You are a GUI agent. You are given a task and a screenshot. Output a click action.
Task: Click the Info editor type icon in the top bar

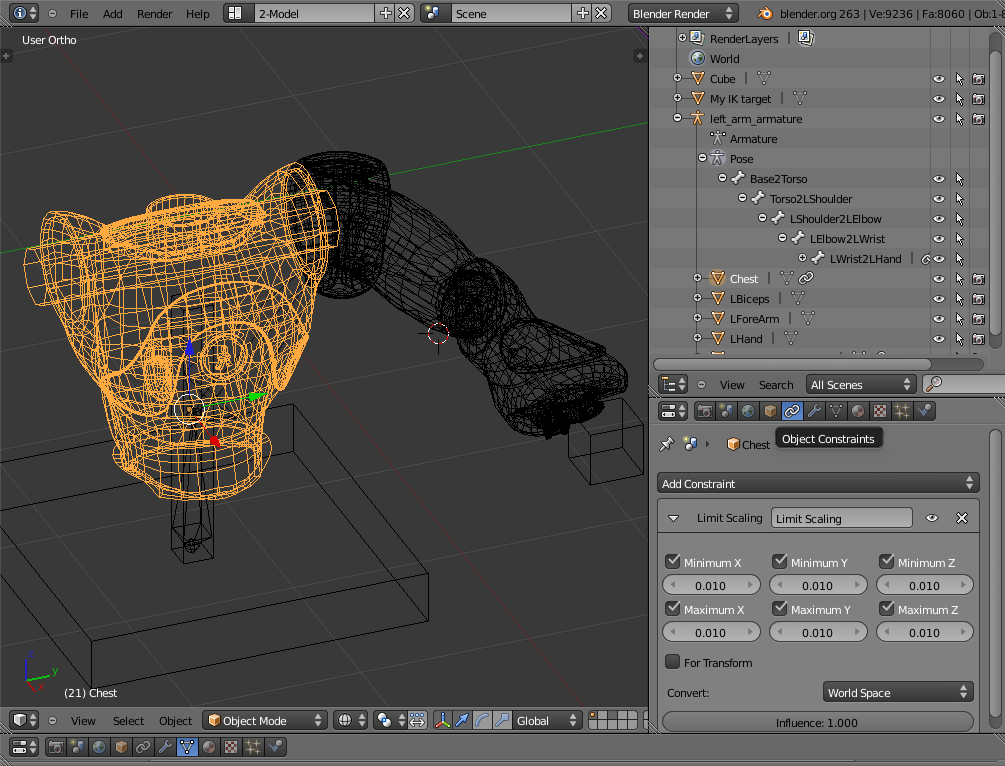[24, 13]
